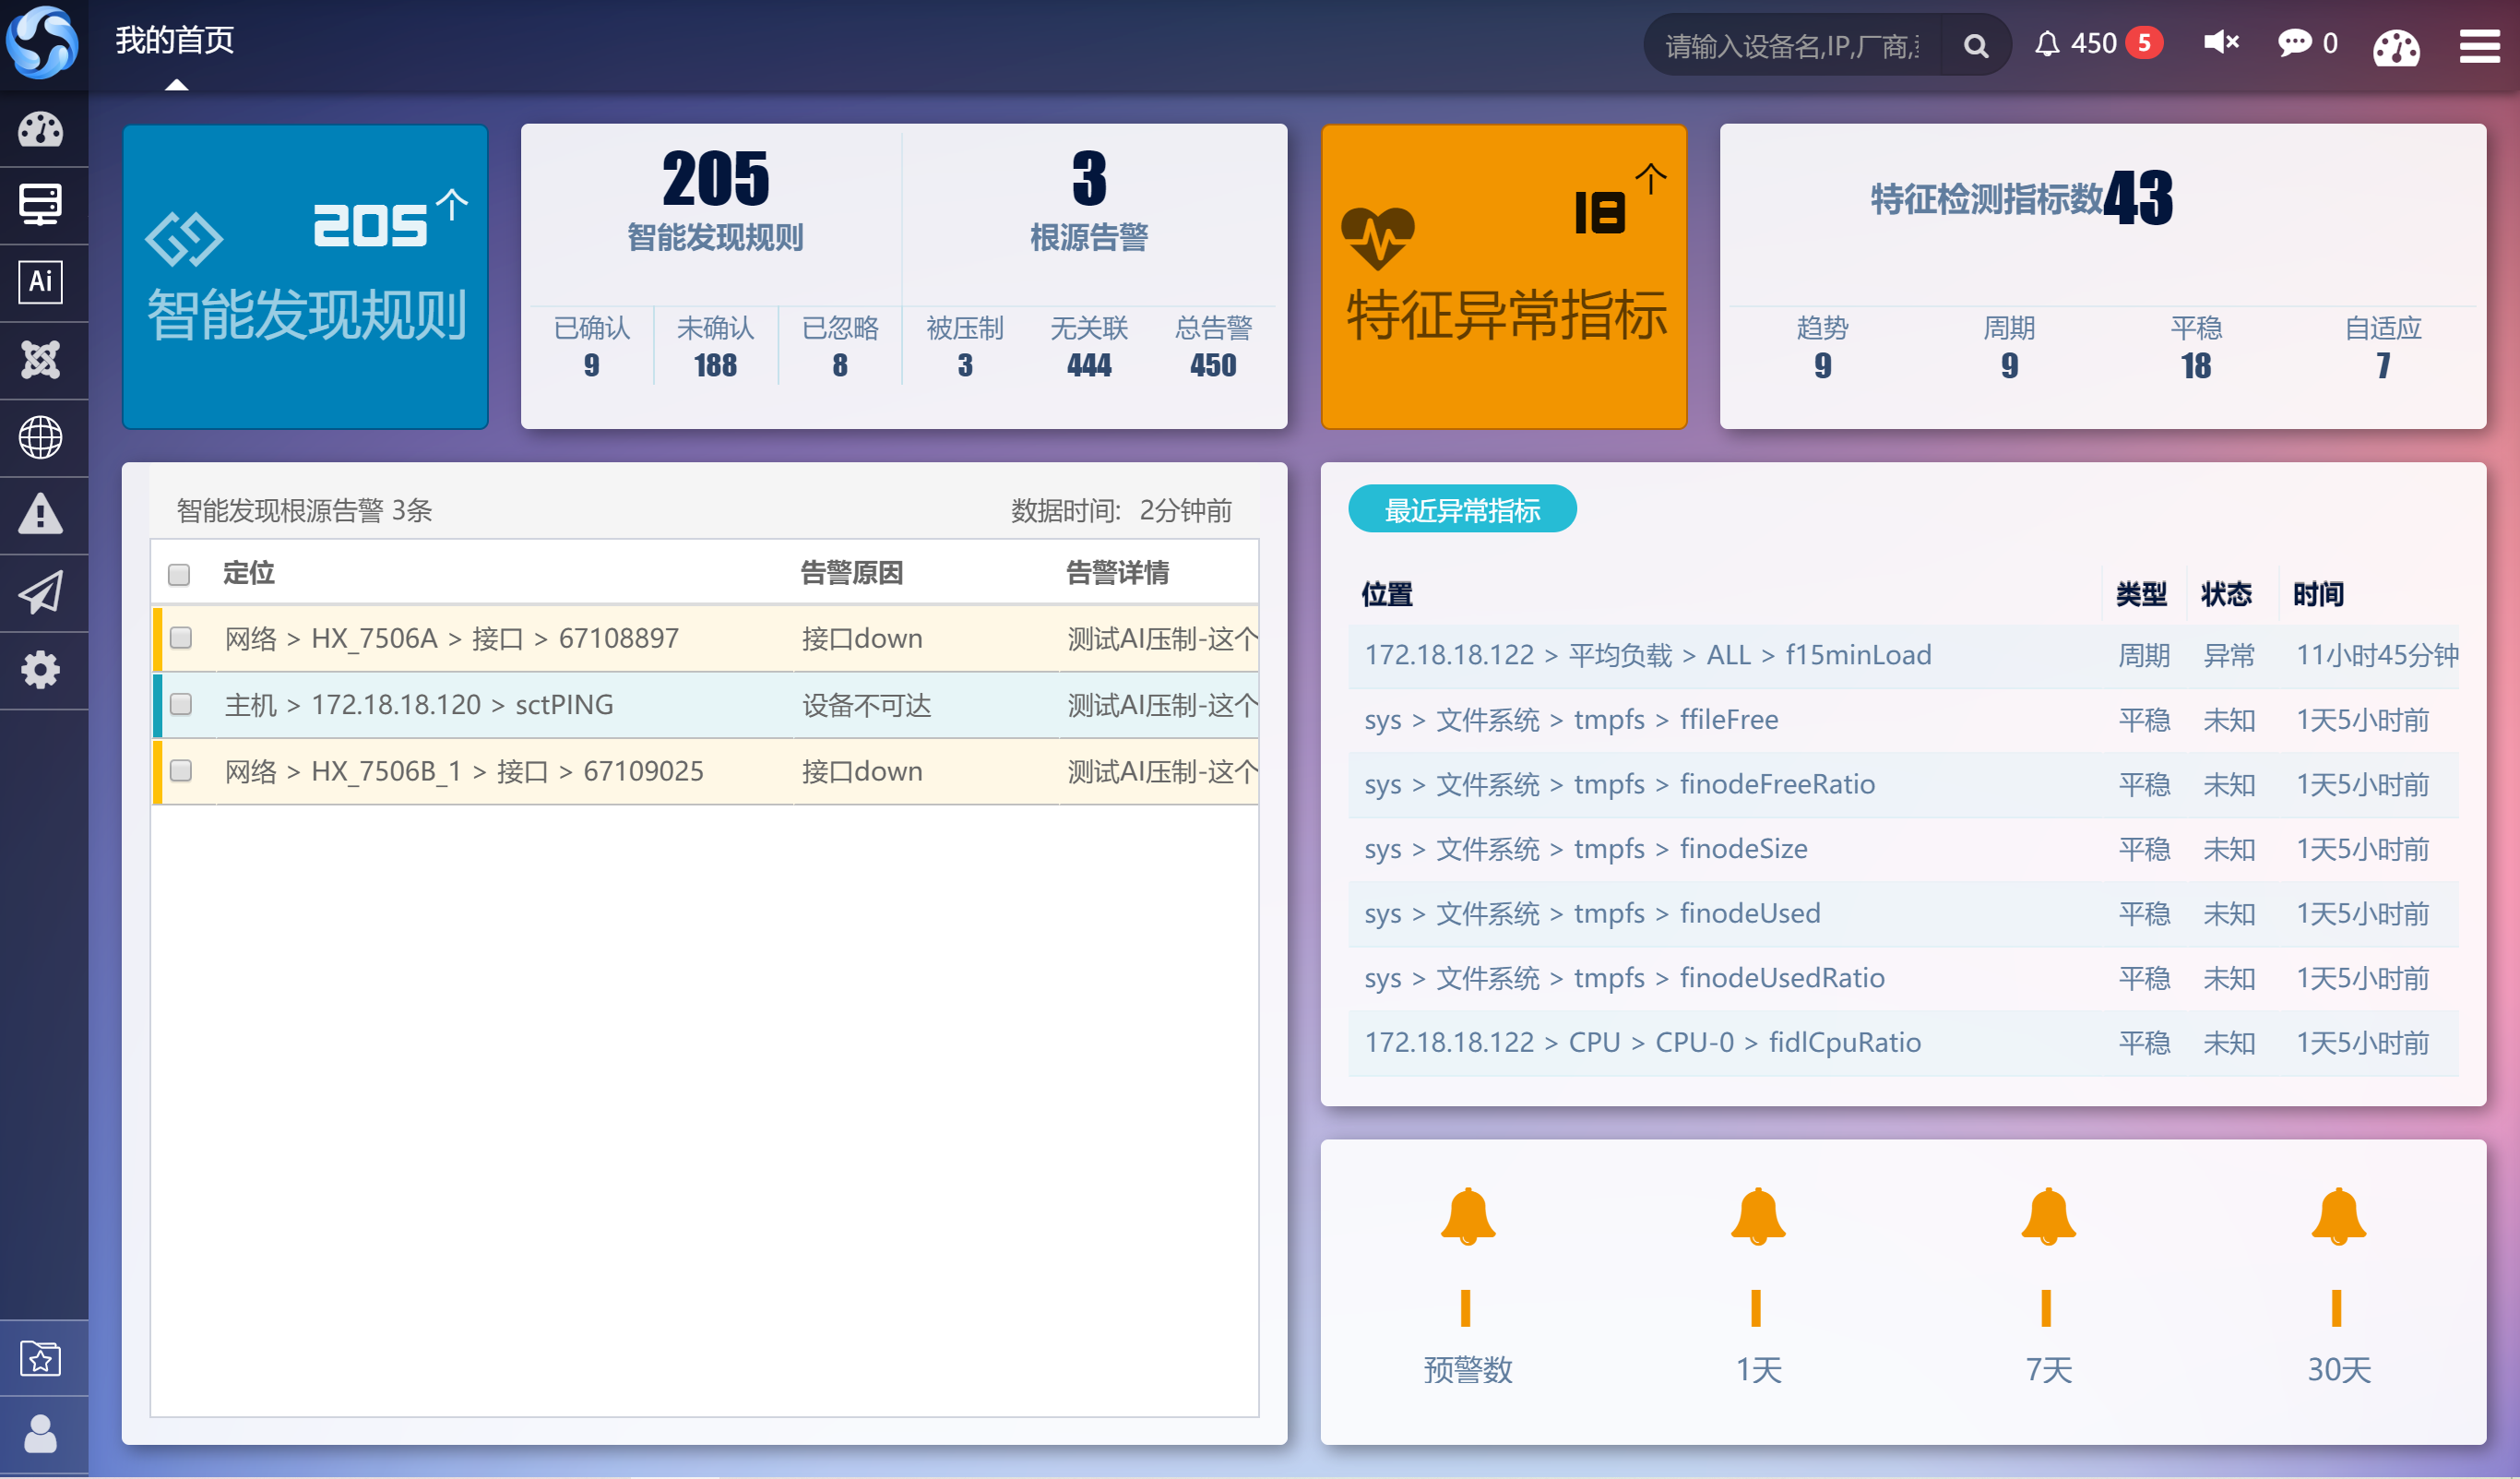
Task: Tick the checkbox for the HX_7506A alarm row
Action: pos(181,638)
